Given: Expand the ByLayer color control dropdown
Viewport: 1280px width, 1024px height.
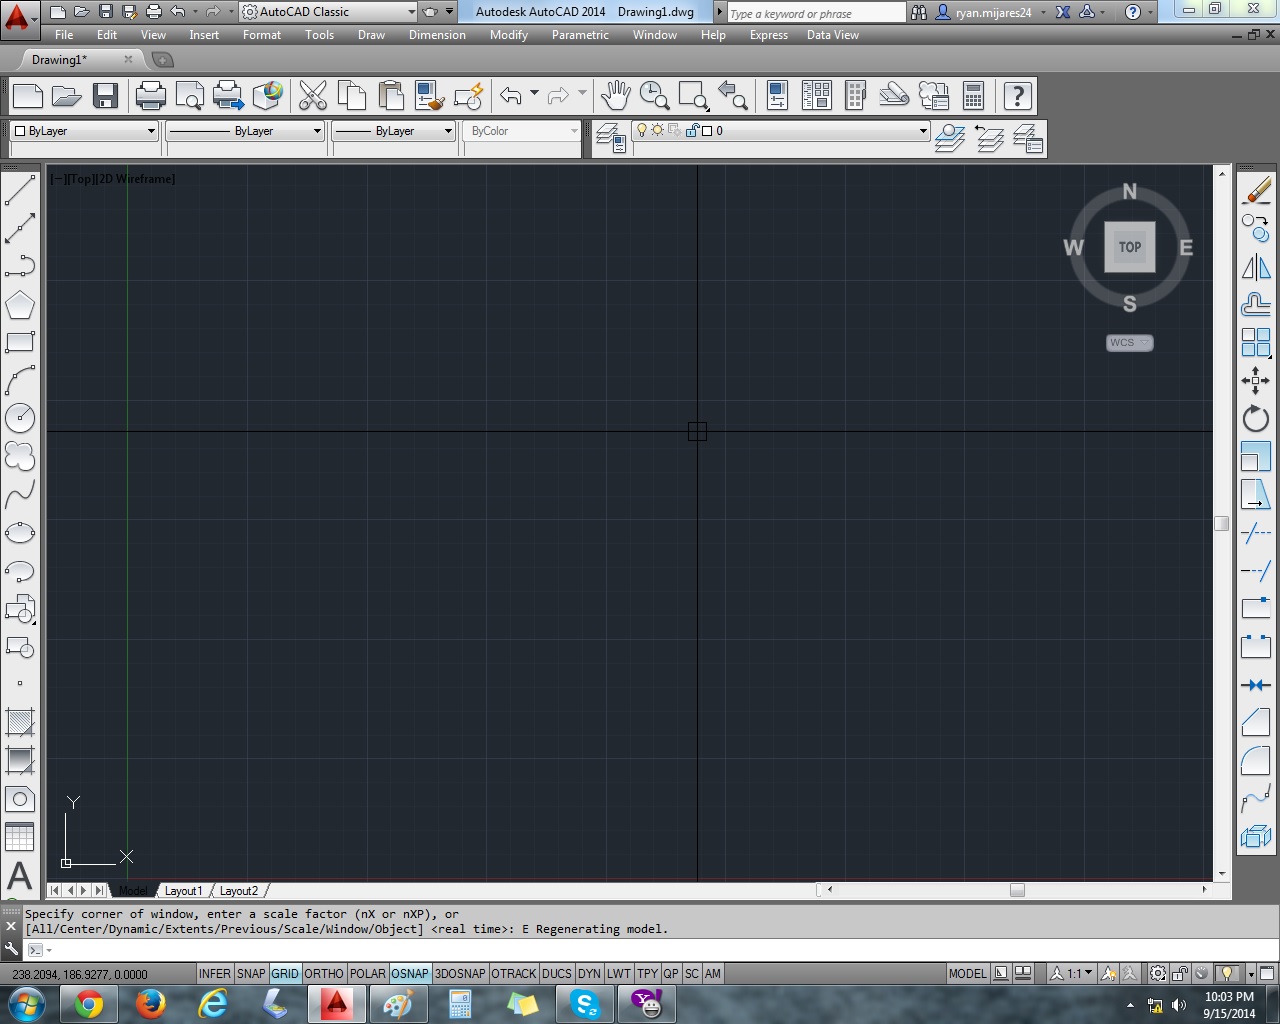Looking at the screenshot, I should click(84, 131).
